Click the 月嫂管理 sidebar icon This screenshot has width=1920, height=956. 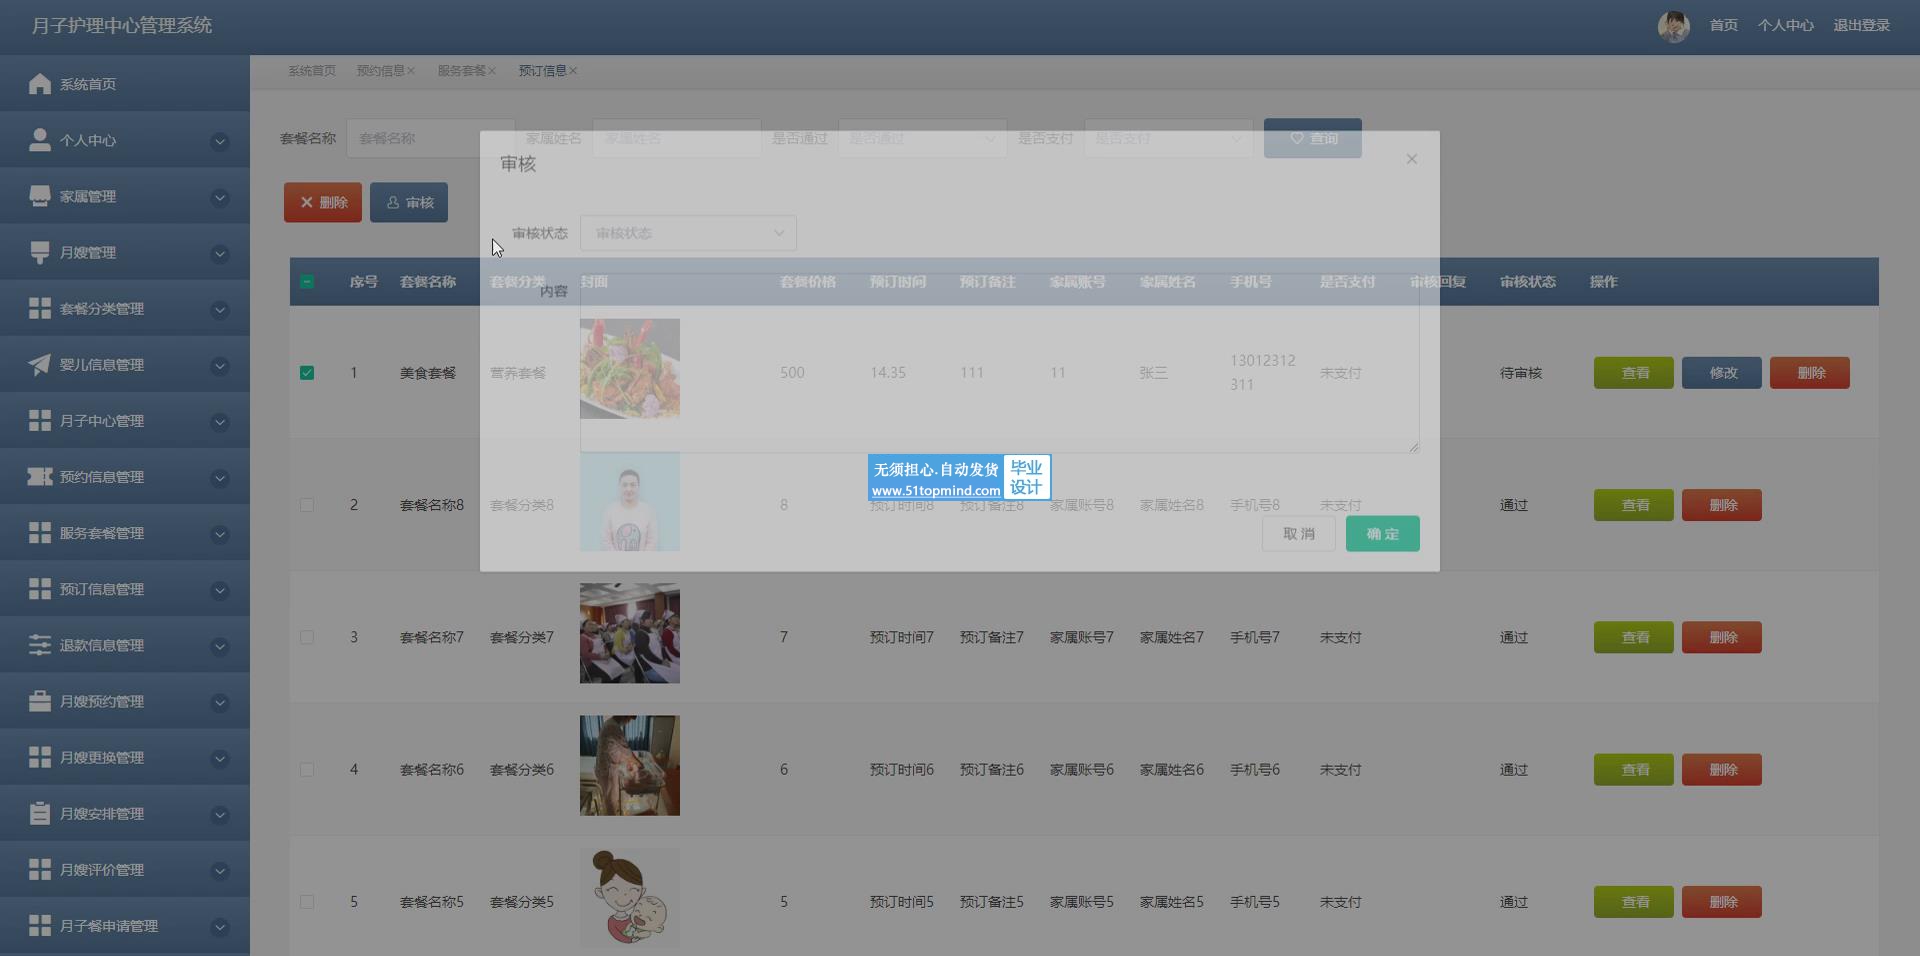point(40,252)
